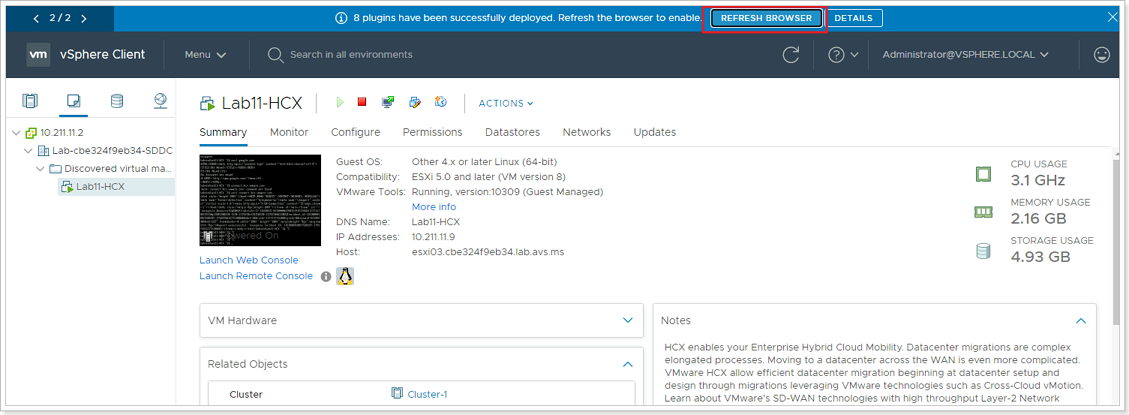Image resolution: width=1129 pixels, height=415 pixels.
Task: Click the Lab11-HCX title VM icon
Action: click(x=207, y=103)
